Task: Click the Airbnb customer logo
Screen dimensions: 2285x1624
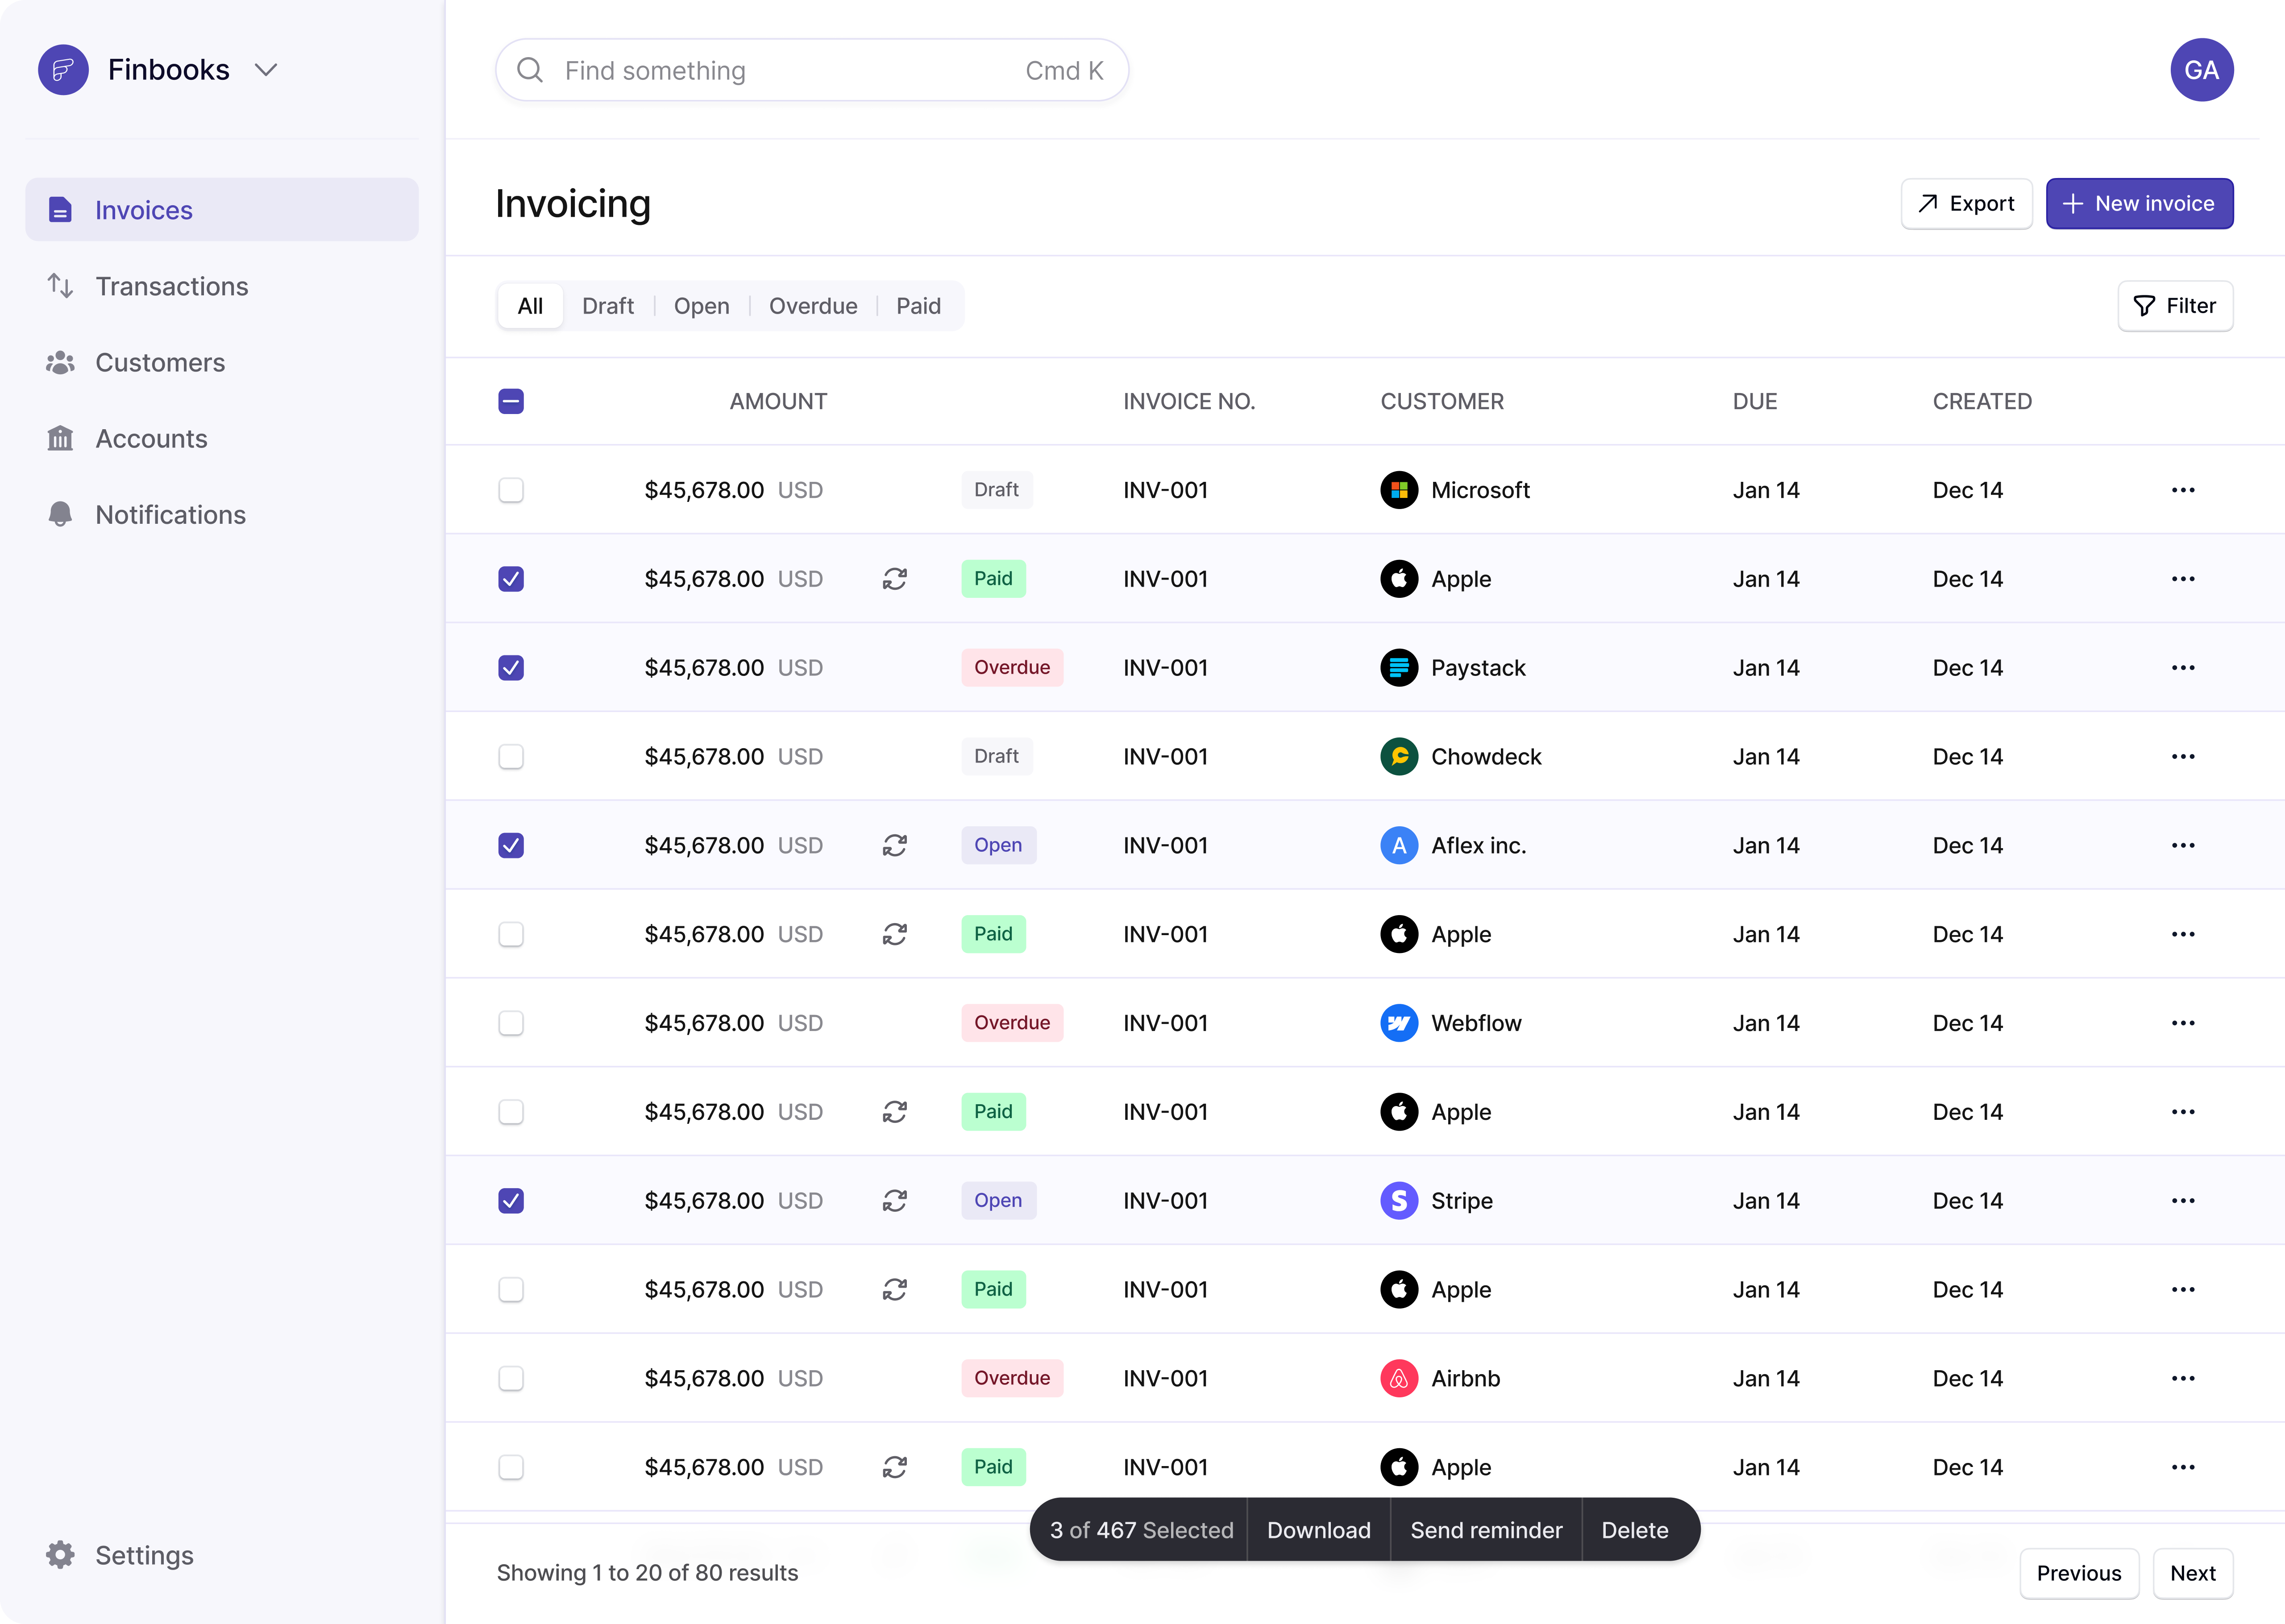Action: click(1399, 1378)
